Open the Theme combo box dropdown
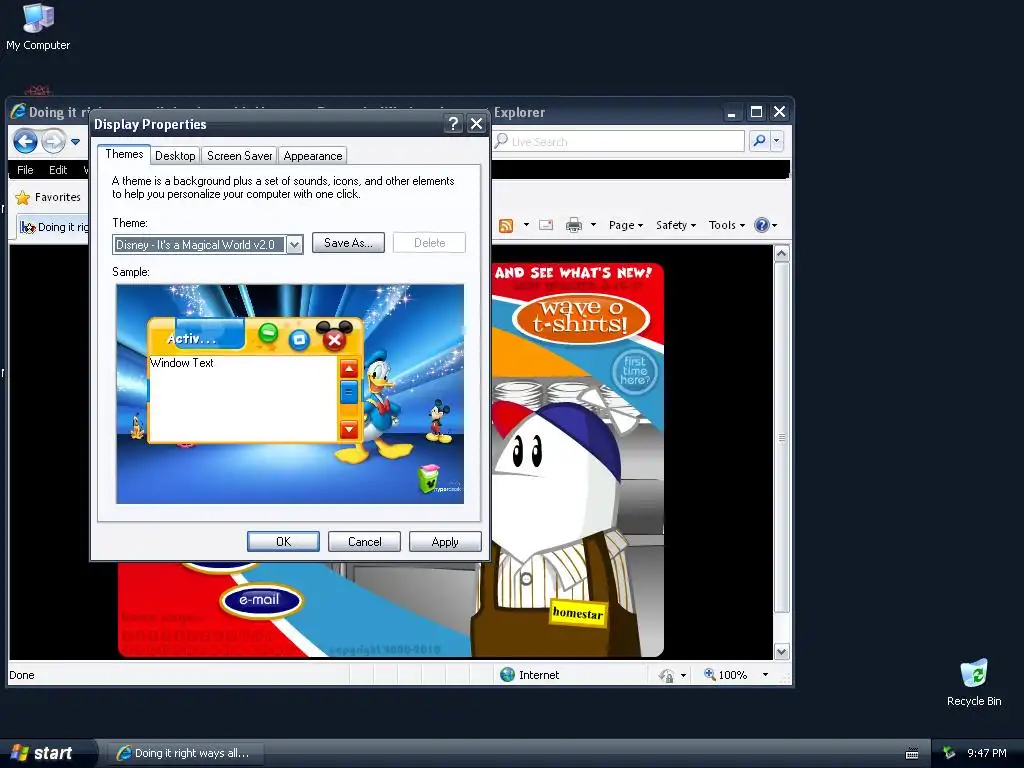The height and width of the screenshot is (768, 1024). (295, 245)
